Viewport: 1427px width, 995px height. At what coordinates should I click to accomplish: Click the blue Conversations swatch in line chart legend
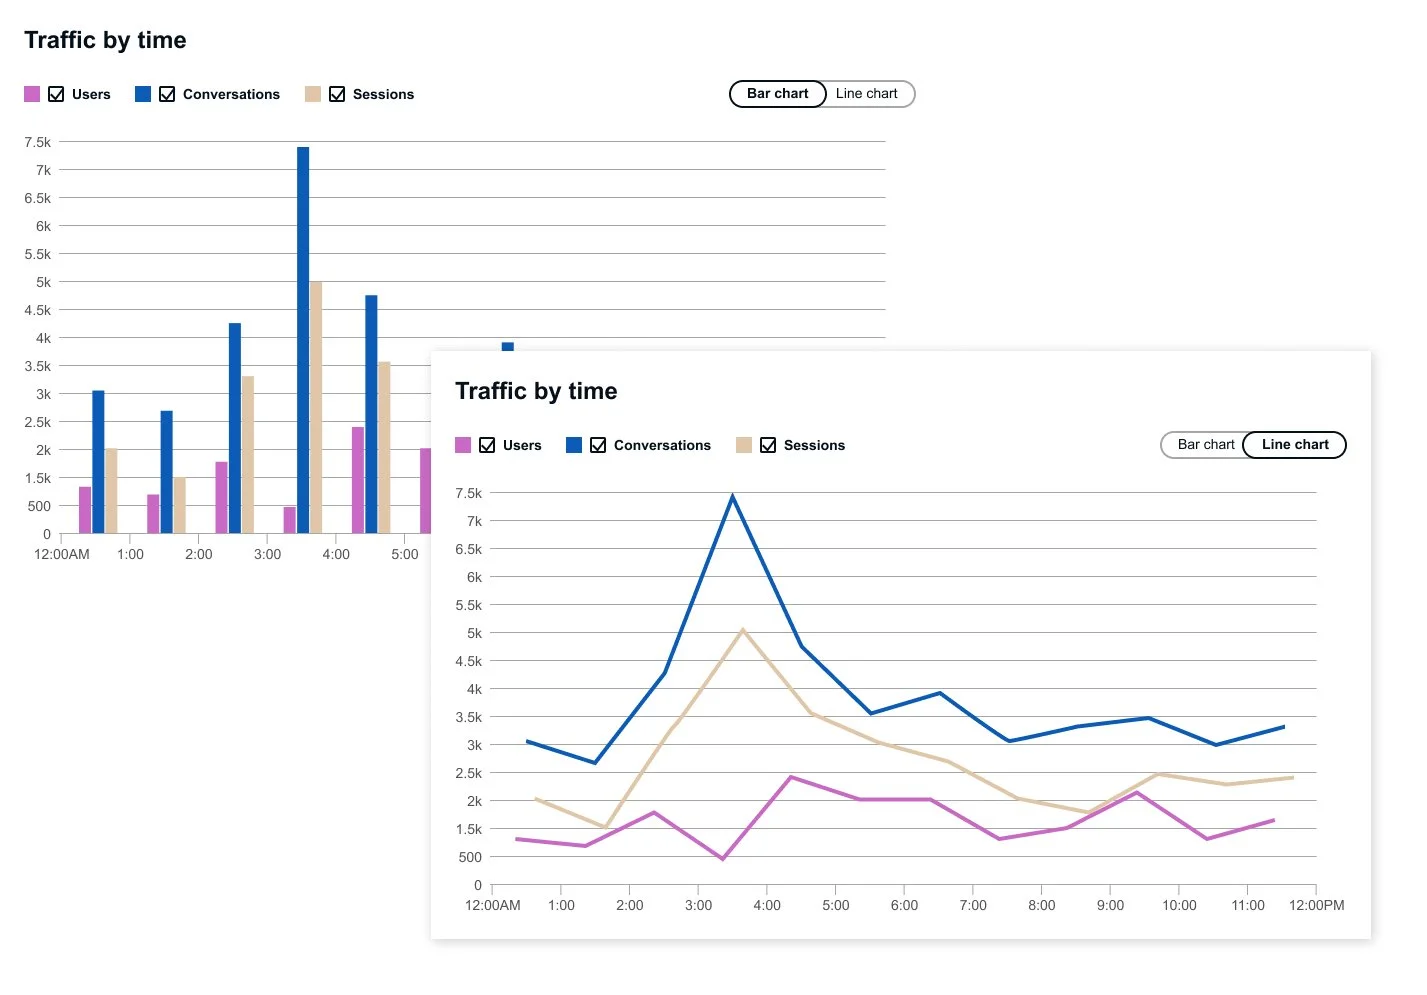point(574,445)
